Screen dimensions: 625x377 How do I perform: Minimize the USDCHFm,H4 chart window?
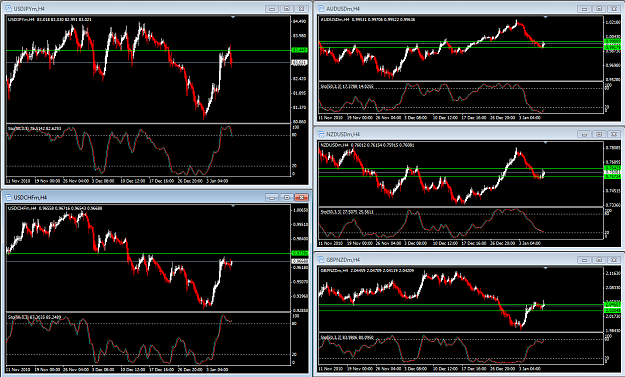(272, 197)
